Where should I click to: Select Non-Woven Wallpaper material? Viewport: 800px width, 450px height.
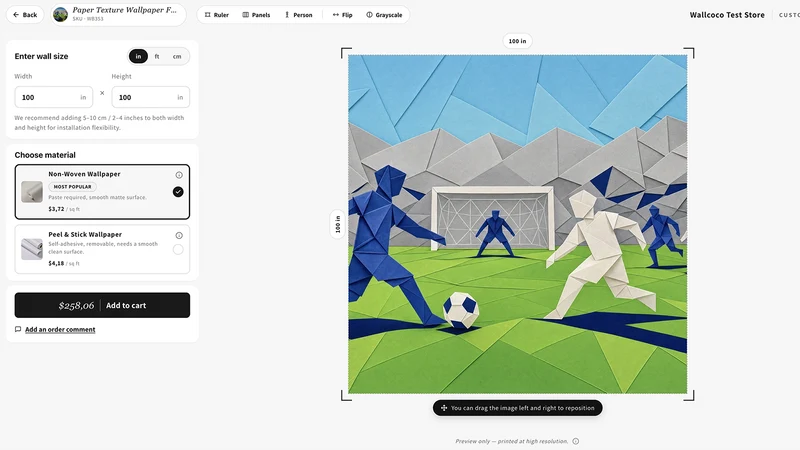(102, 192)
